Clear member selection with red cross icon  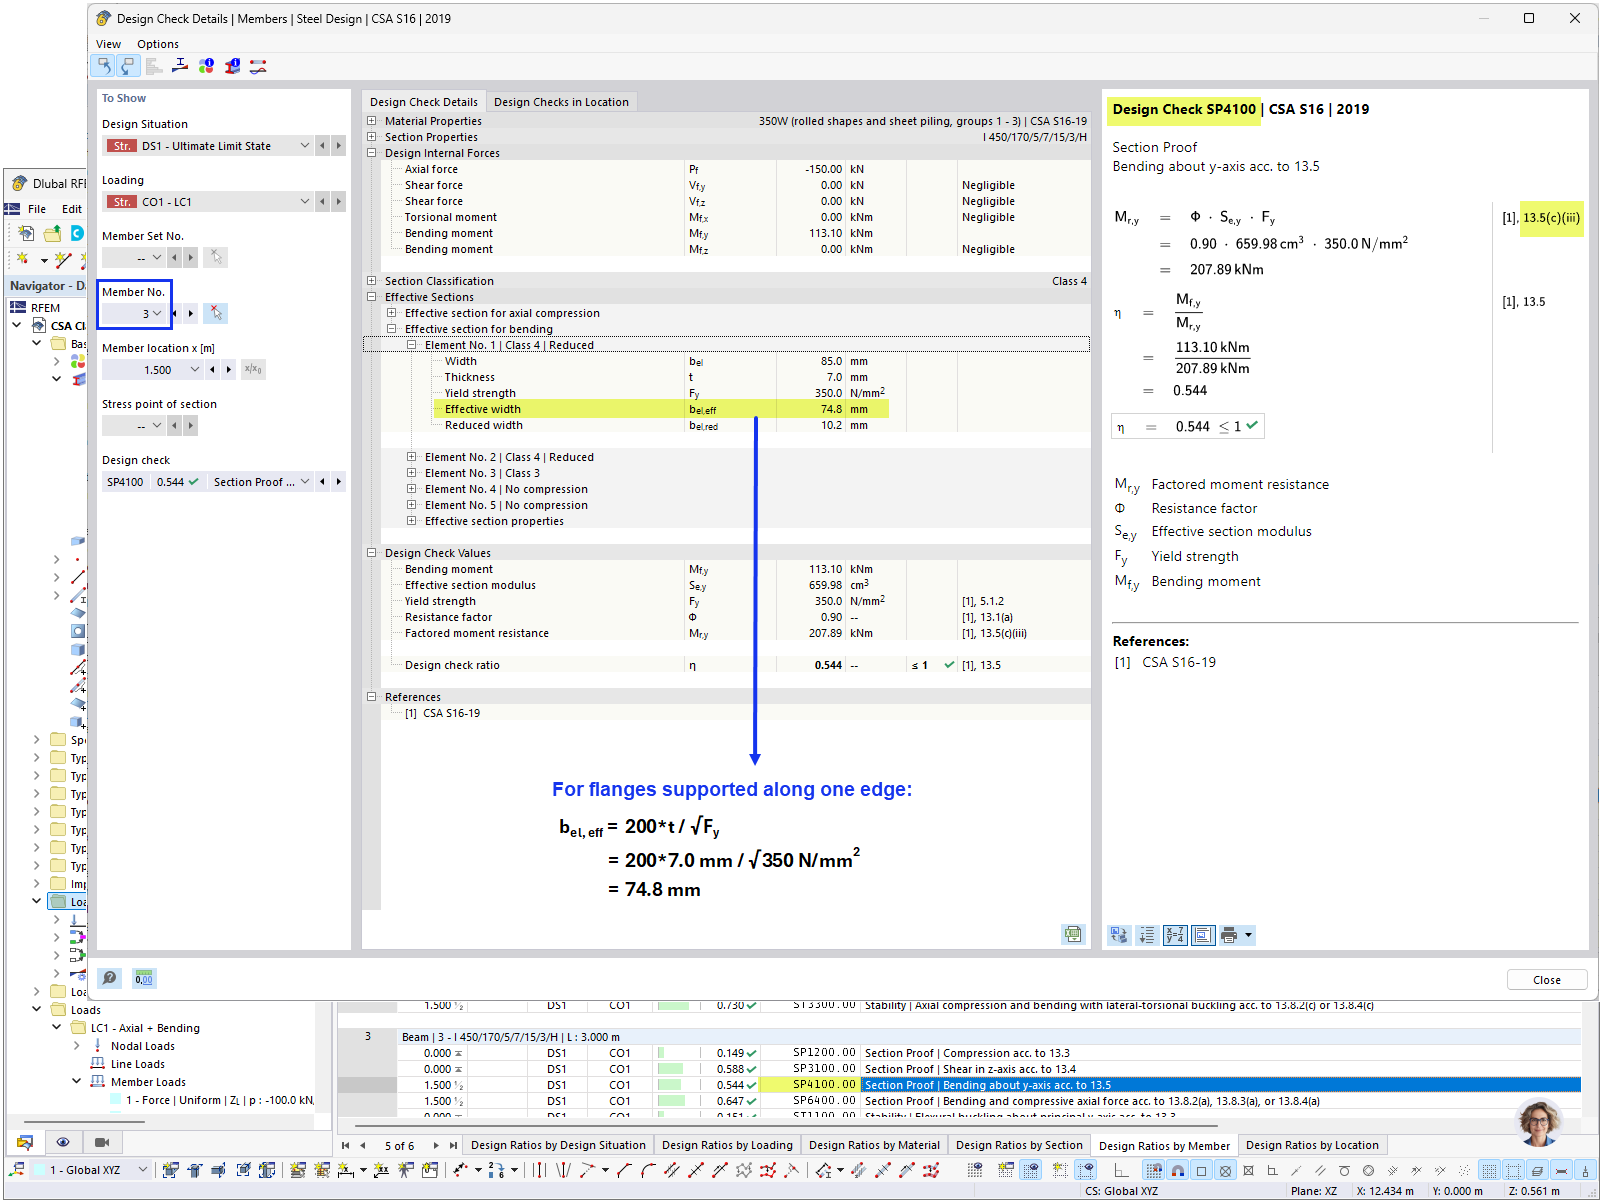[x=215, y=313]
